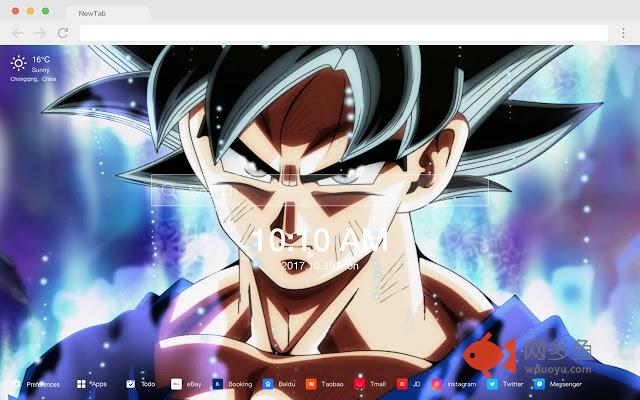Click the Sunny weather condition text

40,70
